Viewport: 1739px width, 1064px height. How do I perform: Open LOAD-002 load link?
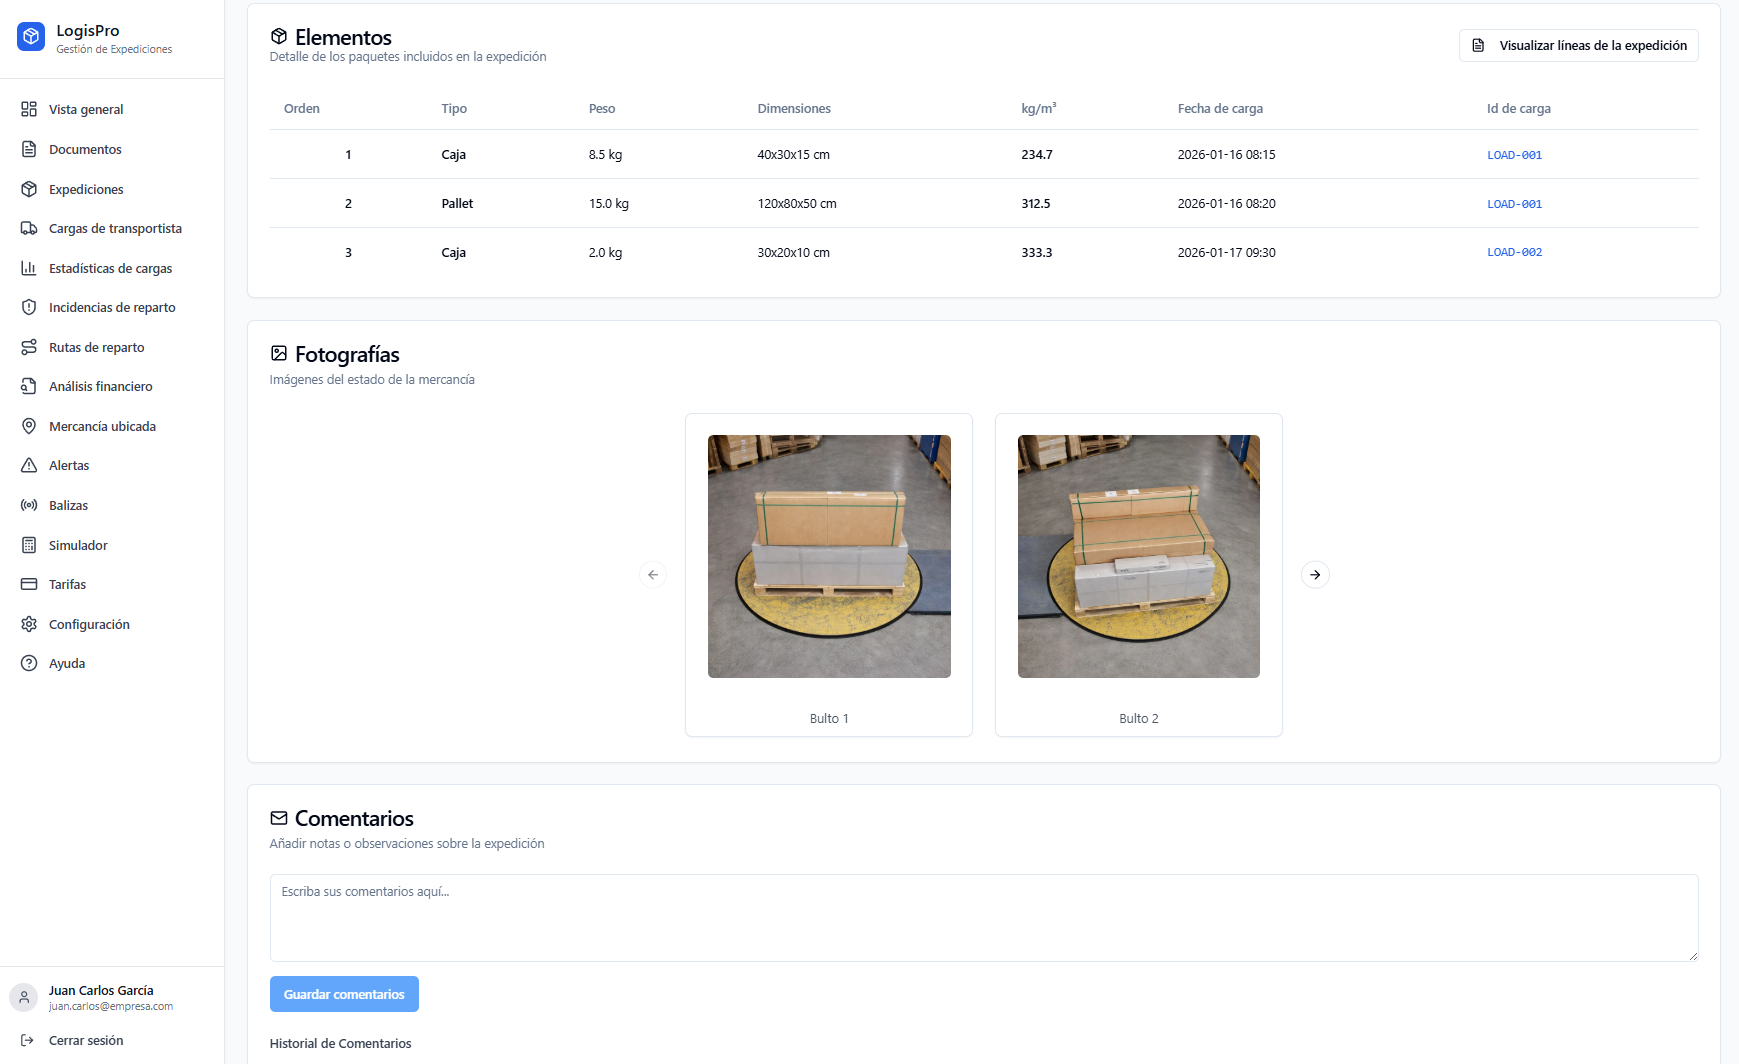pos(1514,253)
